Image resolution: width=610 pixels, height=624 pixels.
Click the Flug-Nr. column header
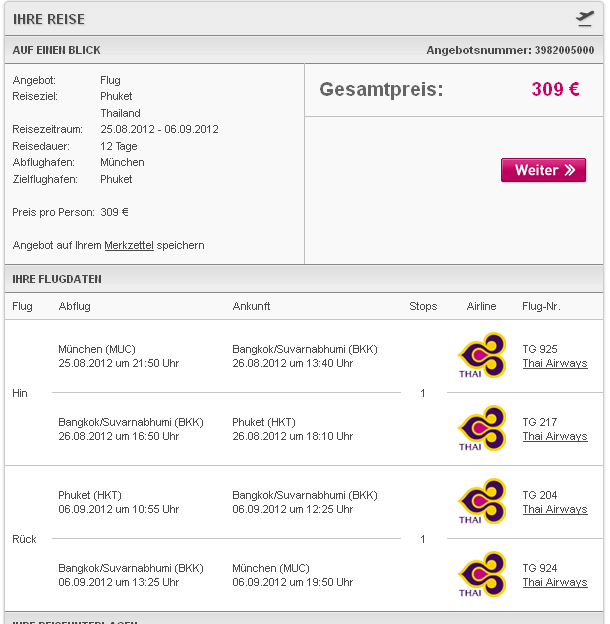click(x=541, y=306)
